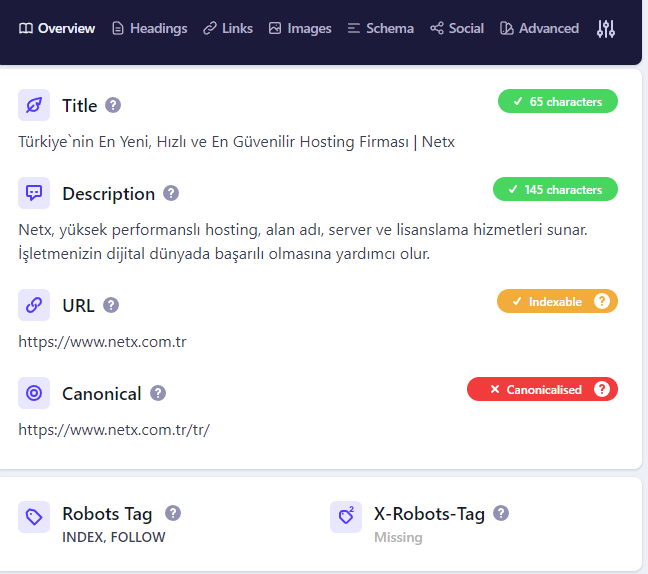Click the INDEX, FOLLOW value
The height and width of the screenshot is (574, 648).
(114, 537)
